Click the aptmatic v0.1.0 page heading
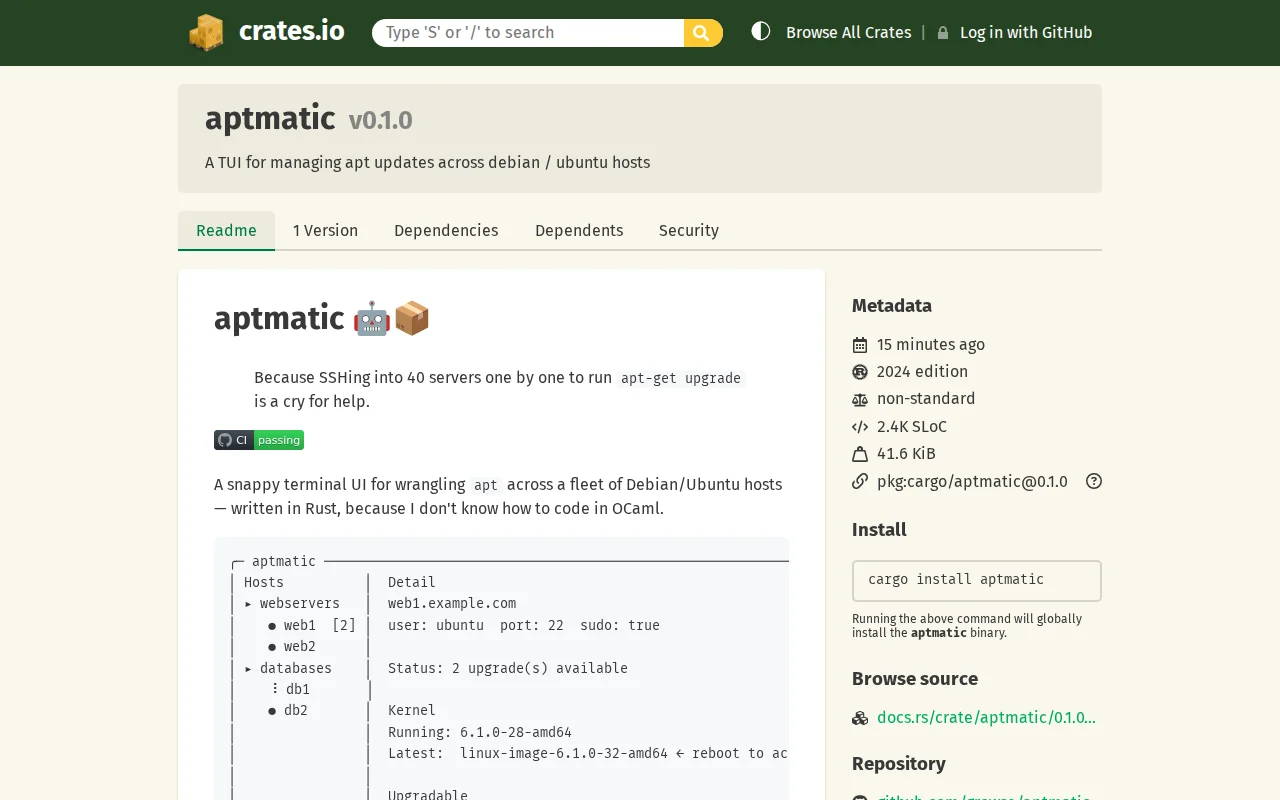 coord(308,119)
